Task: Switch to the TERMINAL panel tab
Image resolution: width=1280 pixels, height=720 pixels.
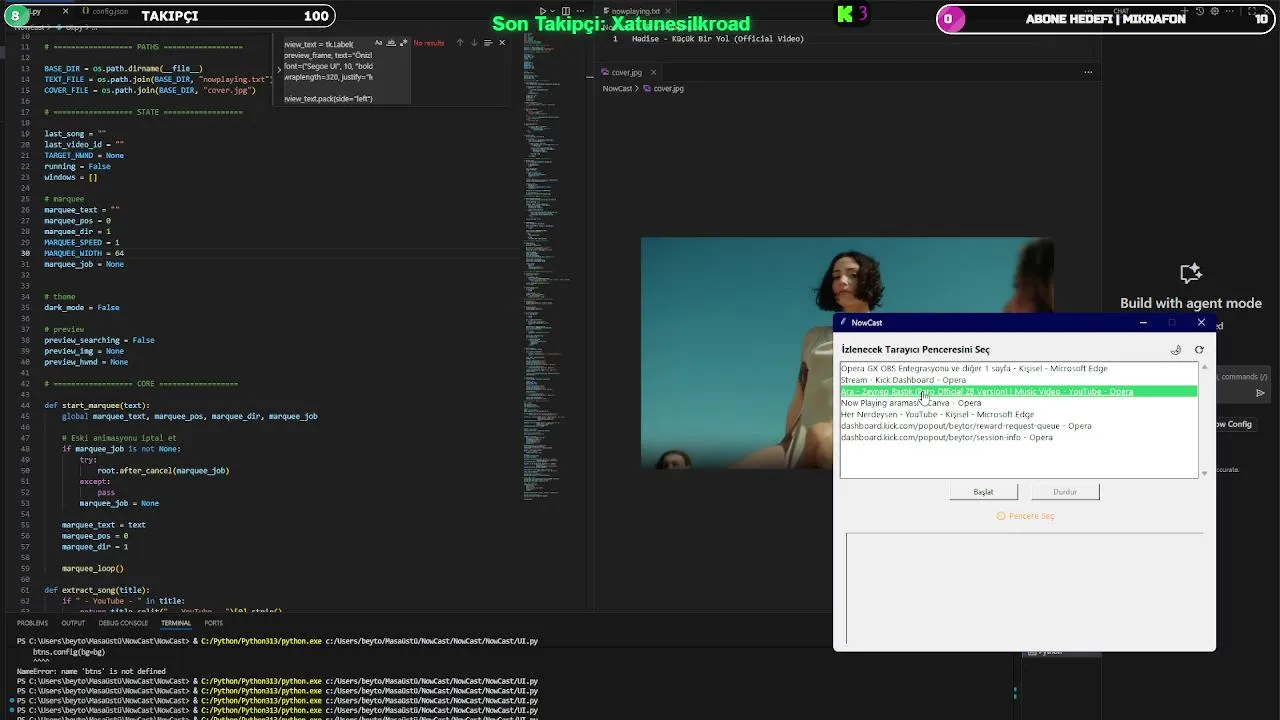Action: pyautogui.click(x=176, y=623)
